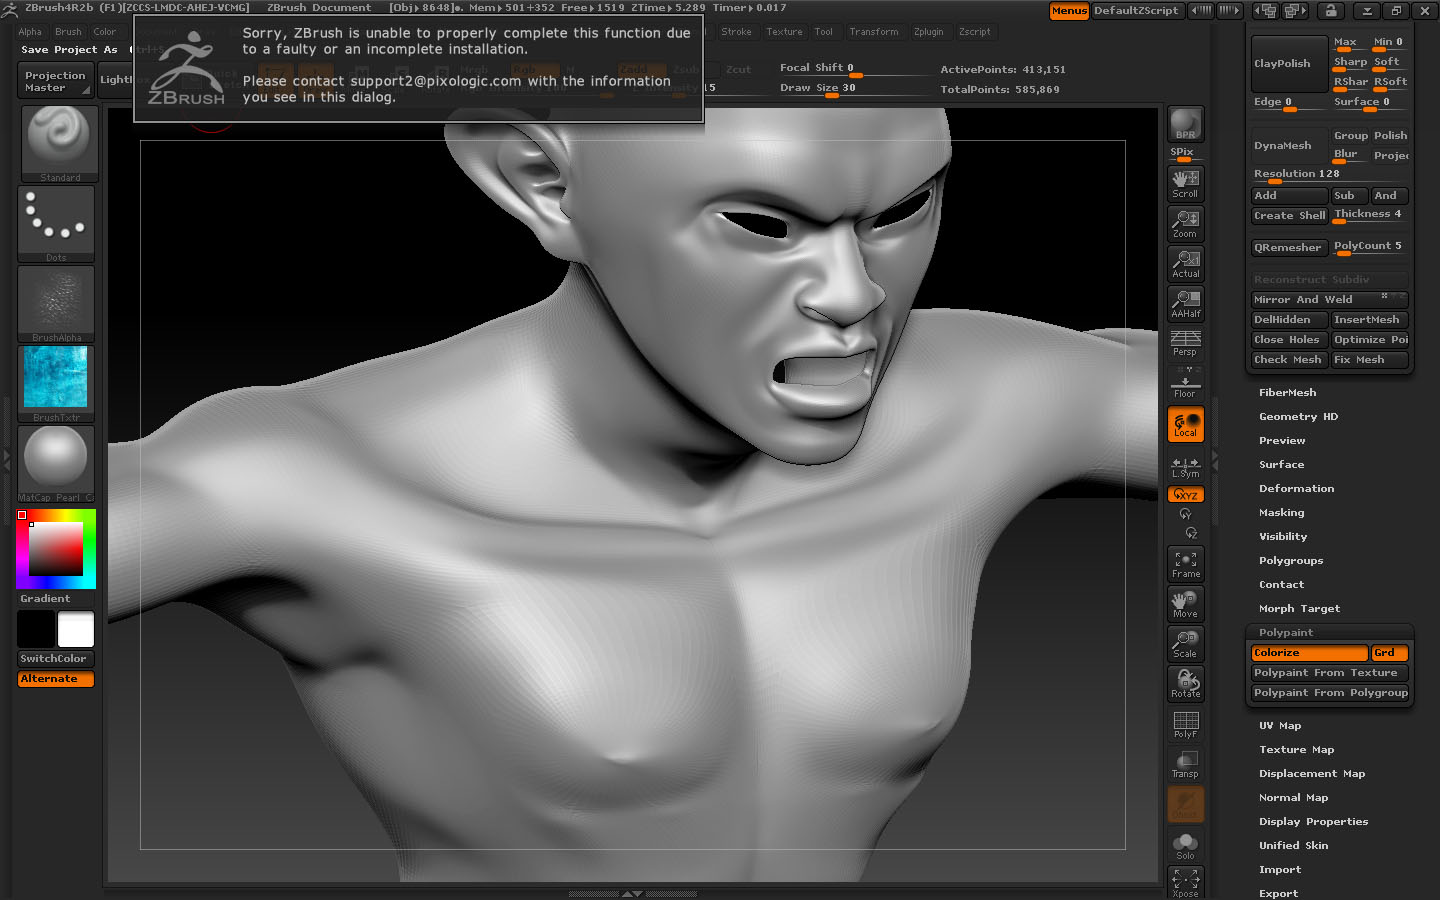Click the Xpose icon
The width and height of the screenshot is (1440, 900).
click(x=1186, y=882)
